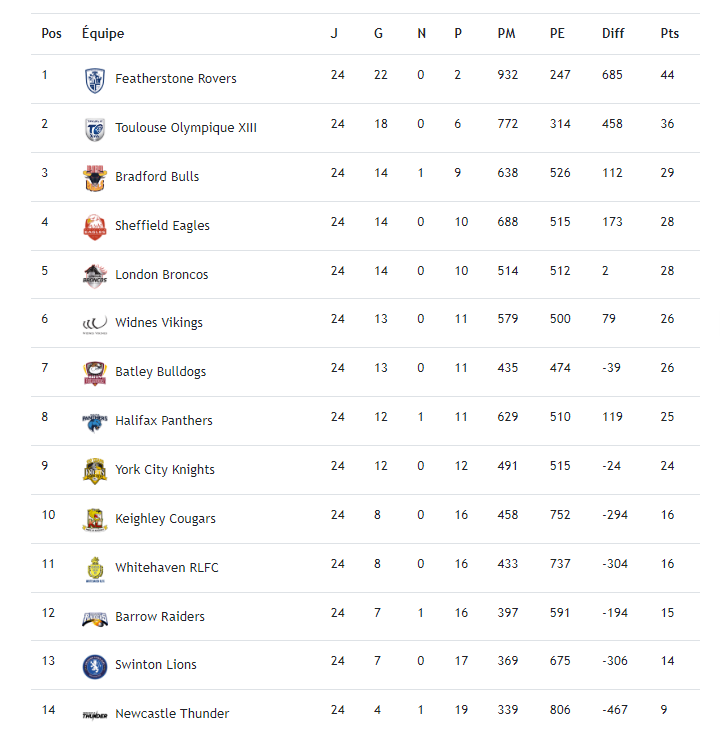The width and height of the screenshot is (720, 742).
Task: Click the Keighley Cougars team logo
Action: (x=94, y=520)
